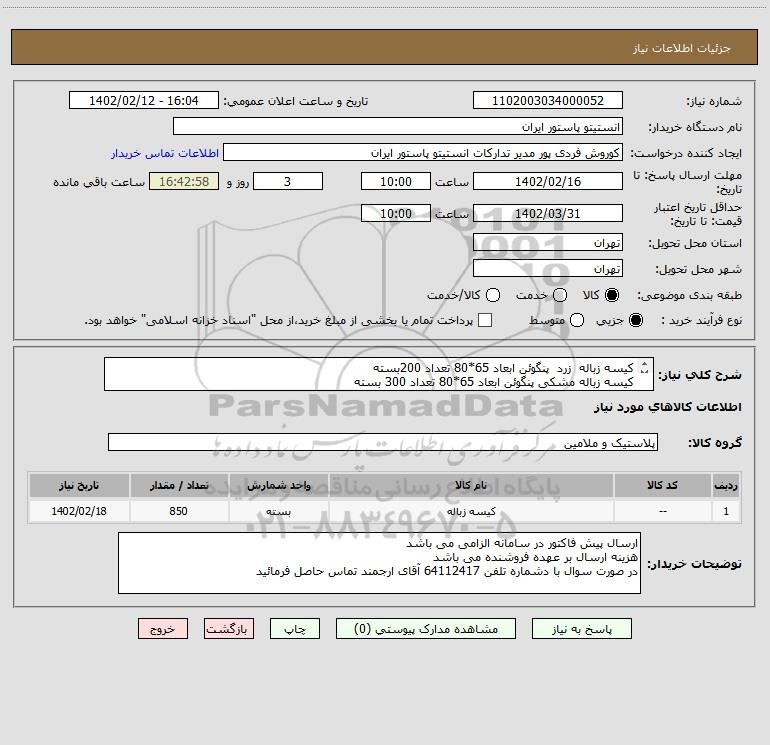Click the remaining time countdown 16:42:58
This screenshot has height=745, width=770.
point(184,181)
